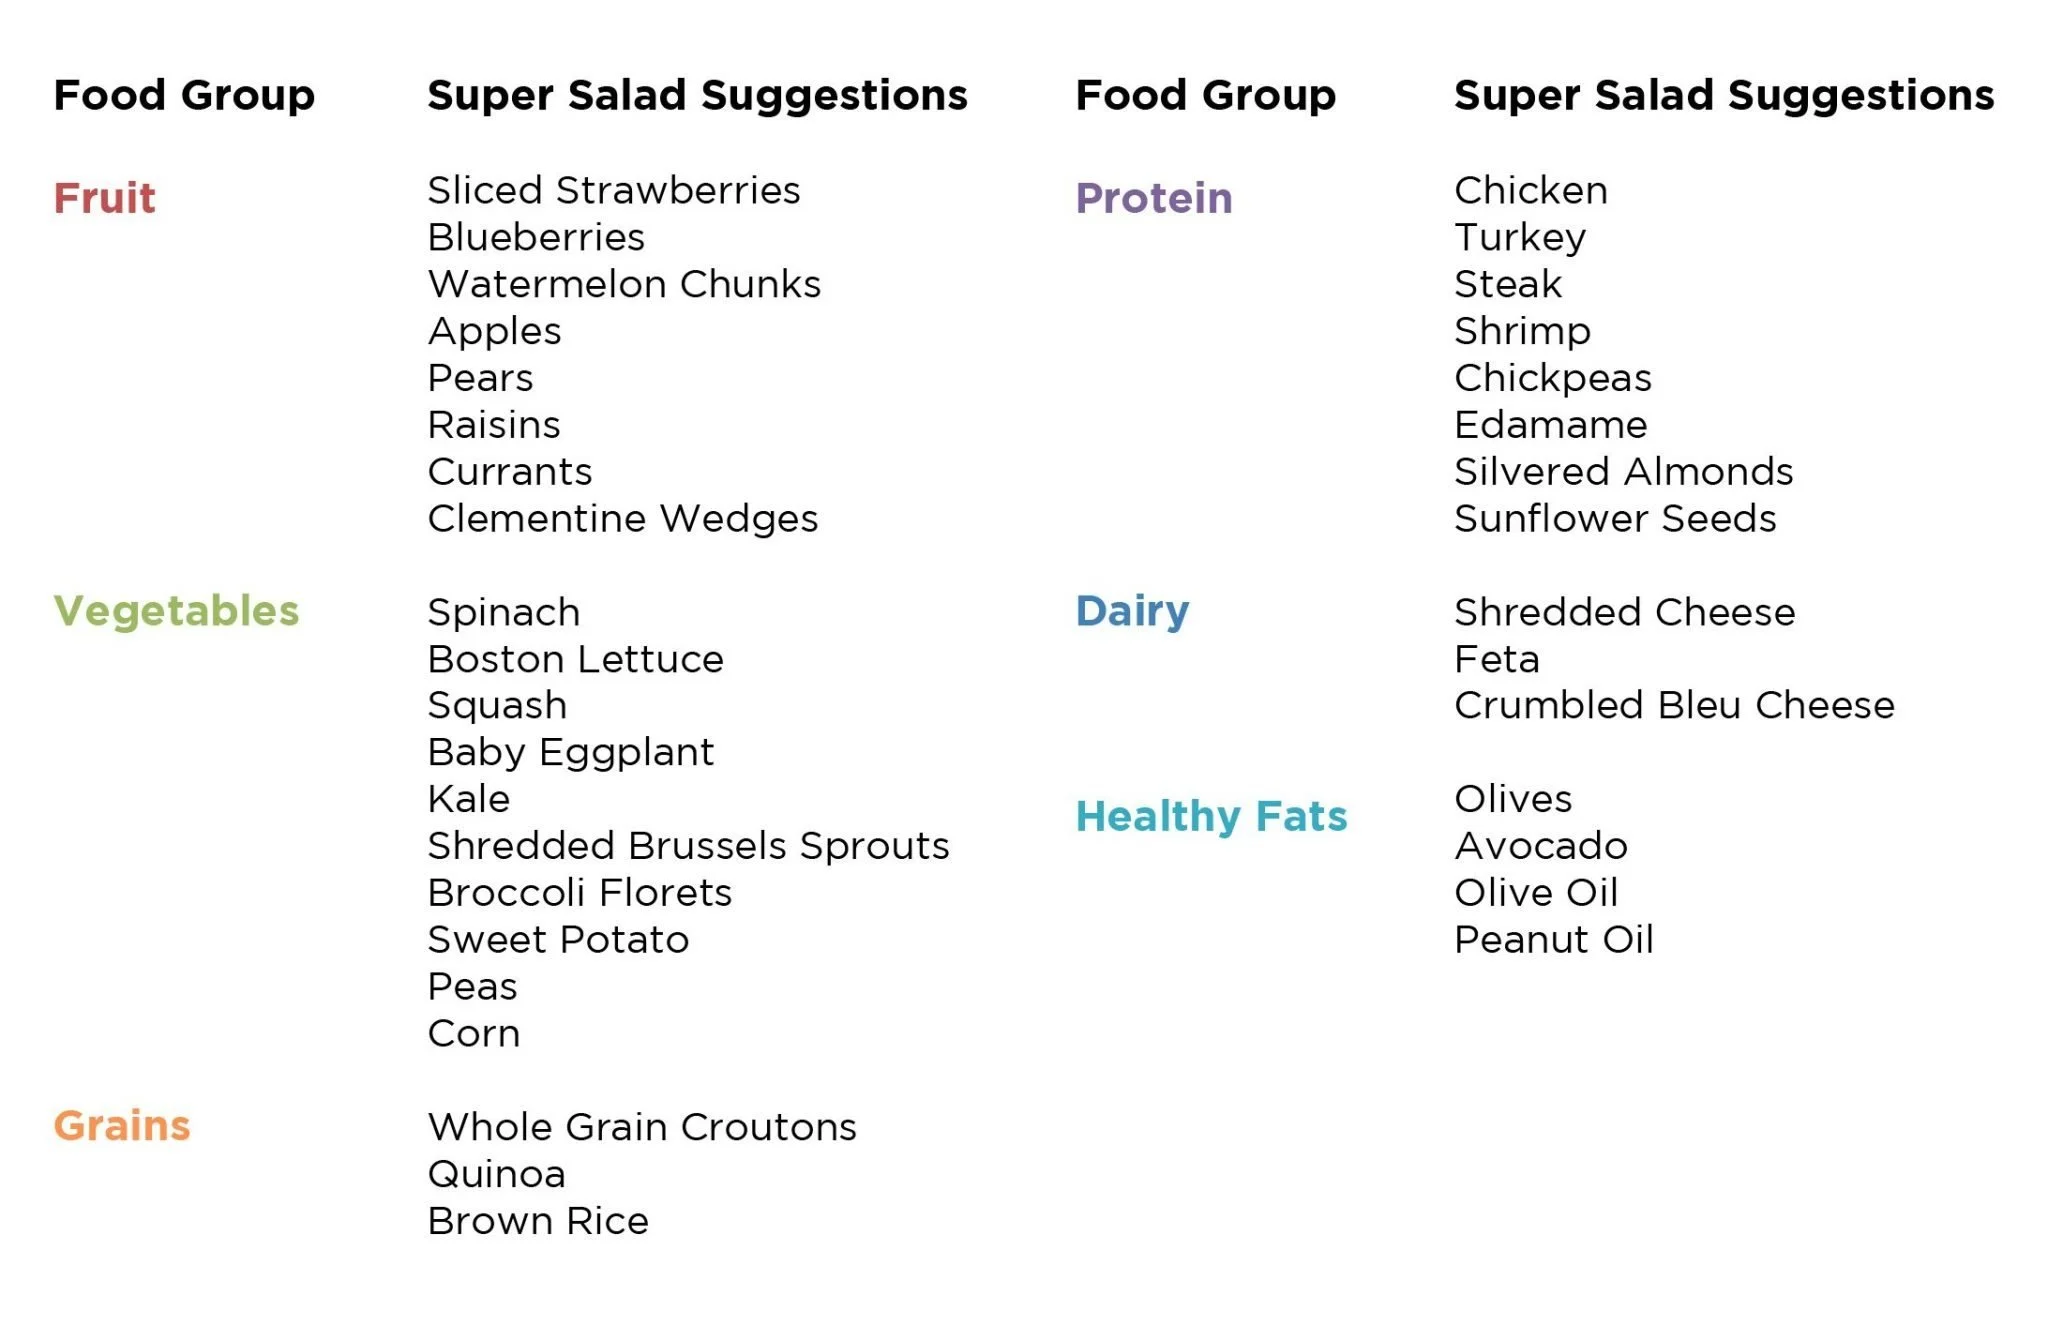Select Edamame in the protein list
2048x1325 pixels.
click(1551, 425)
